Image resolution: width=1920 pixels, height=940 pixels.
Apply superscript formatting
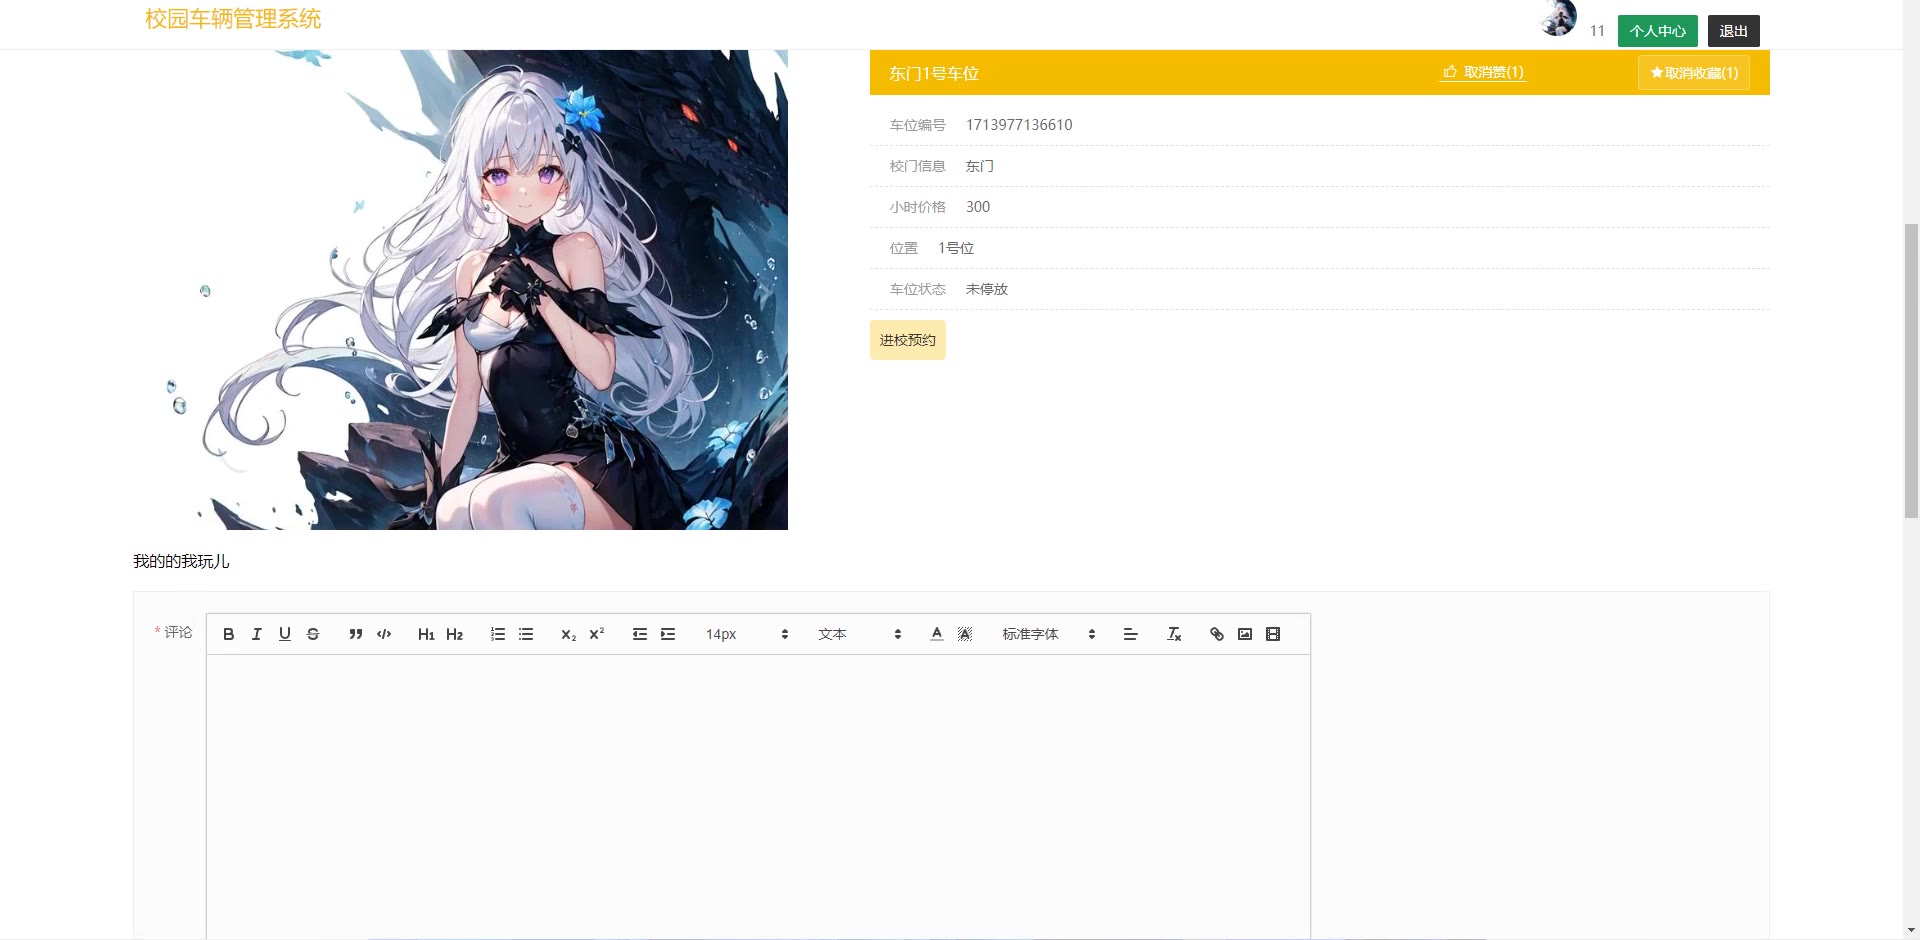pos(597,634)
